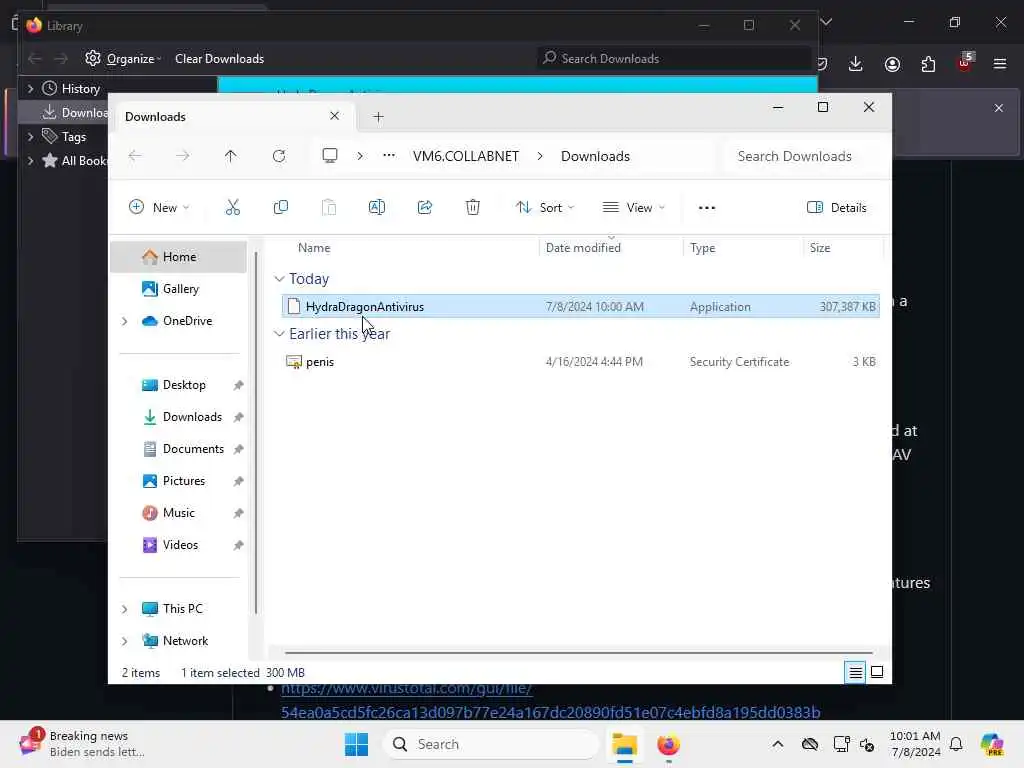The image size is (1024, 768).
Task: Add a new Explorer tab with plus button
Action: coord(378,117)
